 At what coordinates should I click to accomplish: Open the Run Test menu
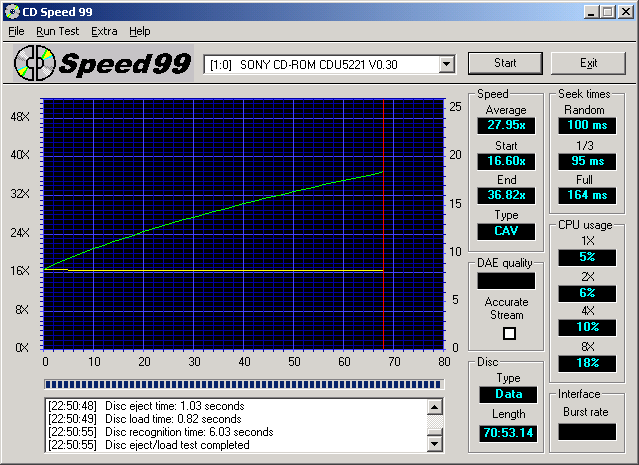coord(57,31)
